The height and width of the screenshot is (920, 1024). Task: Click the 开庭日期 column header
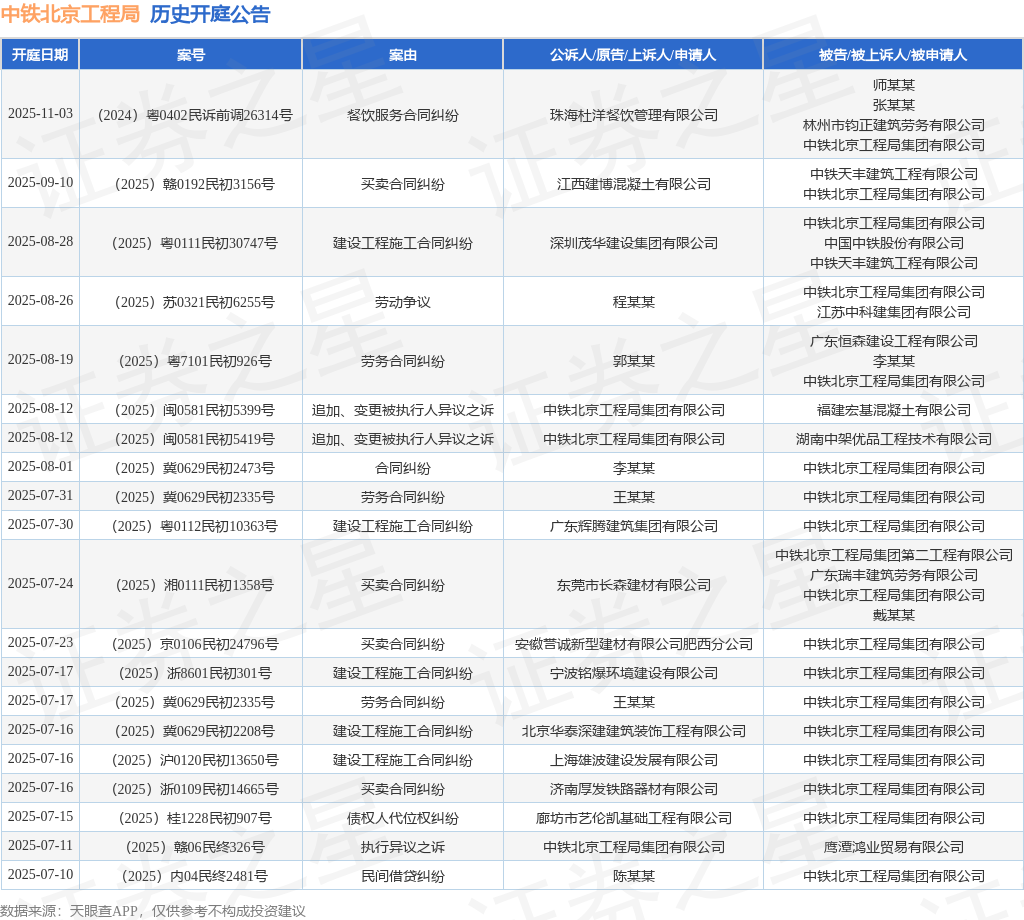click(x=40, y=55)
